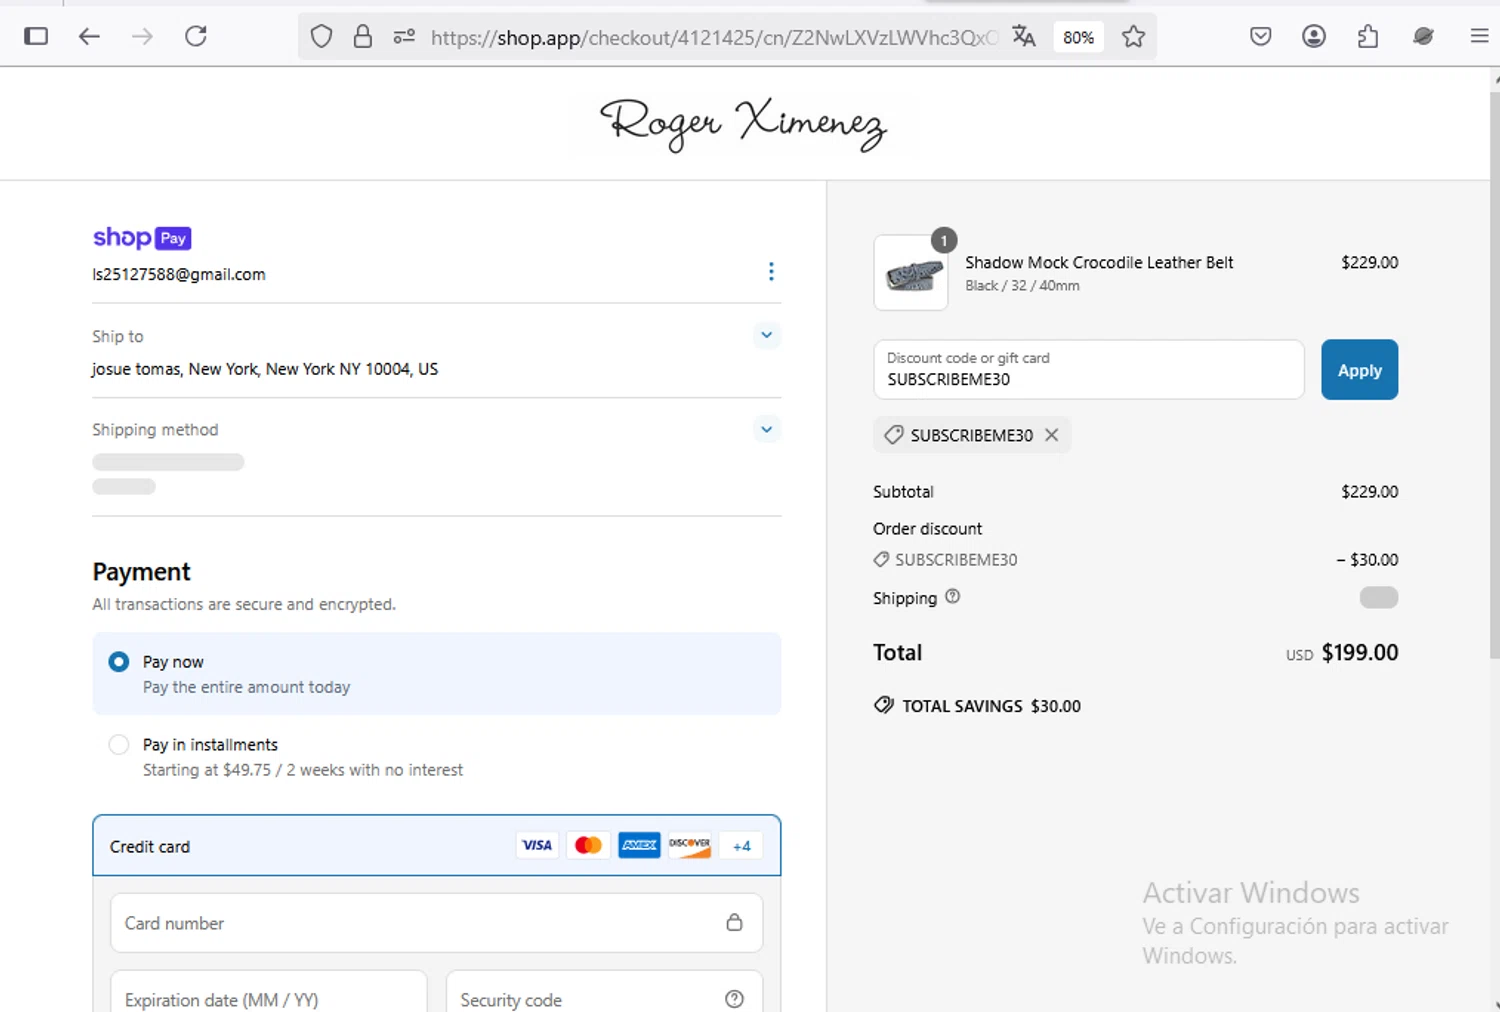This screenshot has width=1500, height=1012.
Task: Open site permissions icon in address bar
Action: 404,37
